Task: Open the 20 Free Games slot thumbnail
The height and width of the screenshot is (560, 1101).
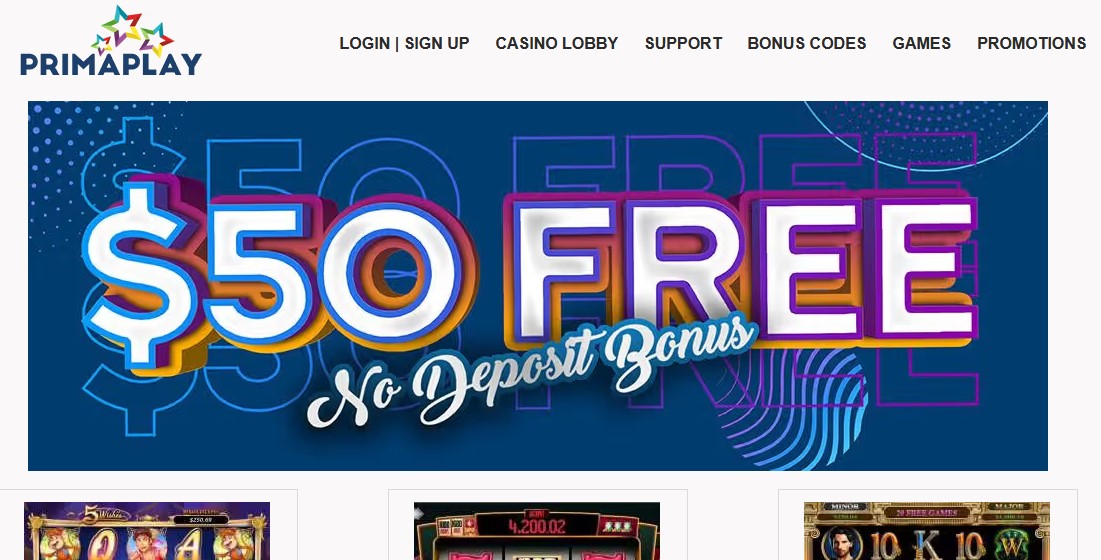Action: pos(926,531)
